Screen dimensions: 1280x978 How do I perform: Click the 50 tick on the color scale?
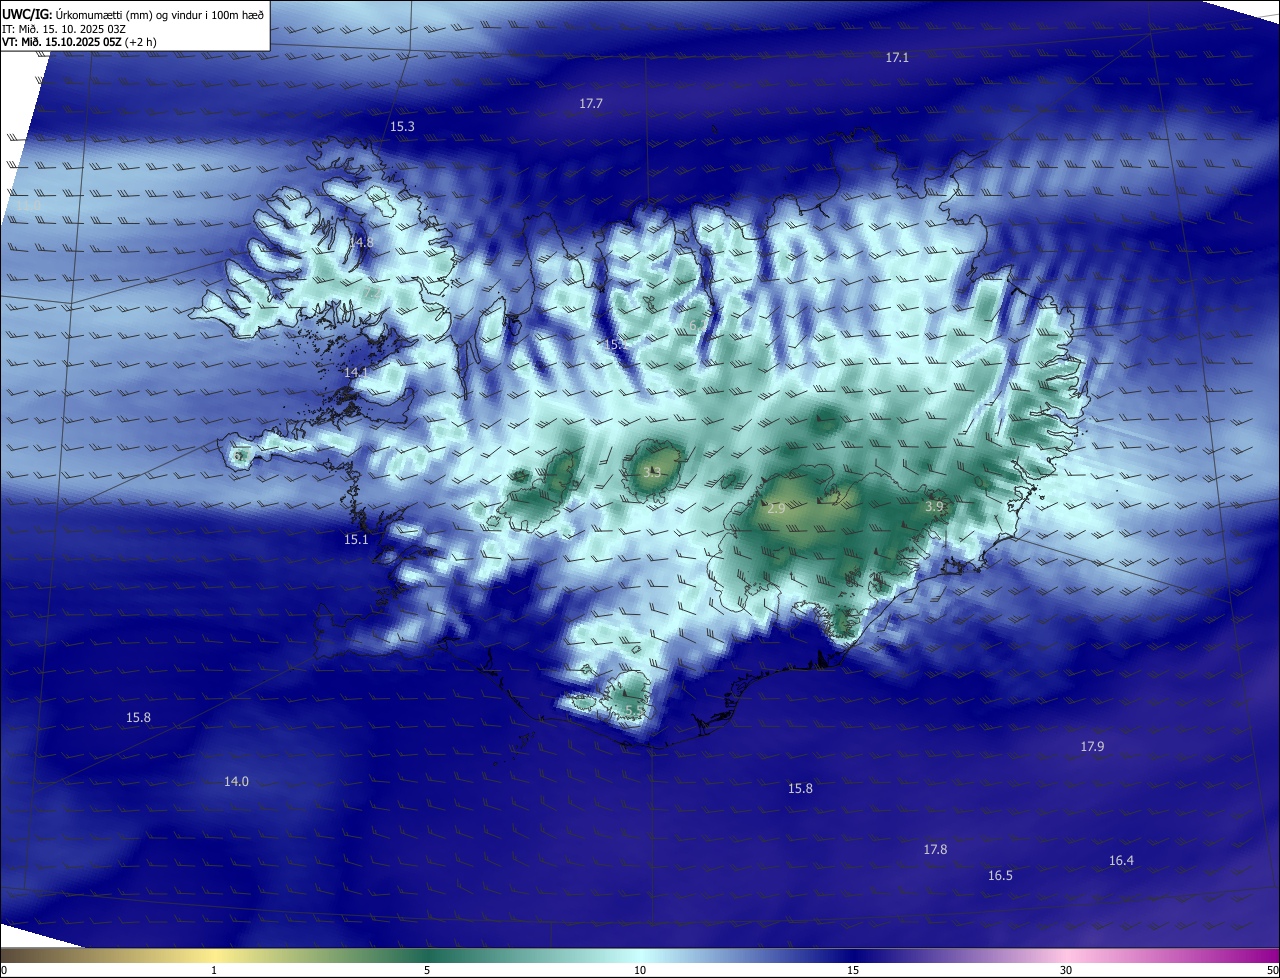pos(1272,971)
